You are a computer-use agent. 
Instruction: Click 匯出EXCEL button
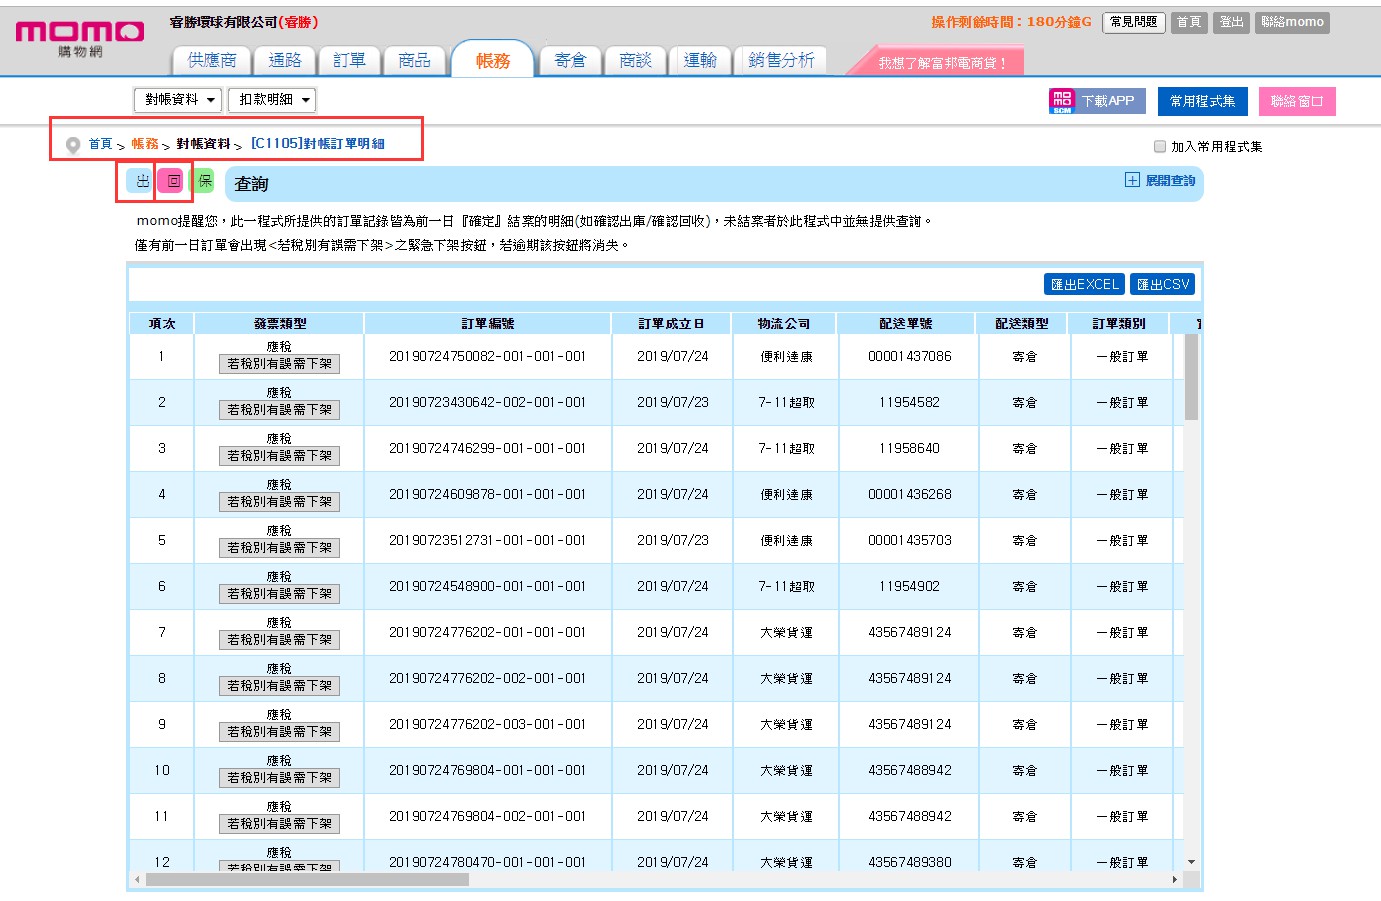[x=1084, y=284]
